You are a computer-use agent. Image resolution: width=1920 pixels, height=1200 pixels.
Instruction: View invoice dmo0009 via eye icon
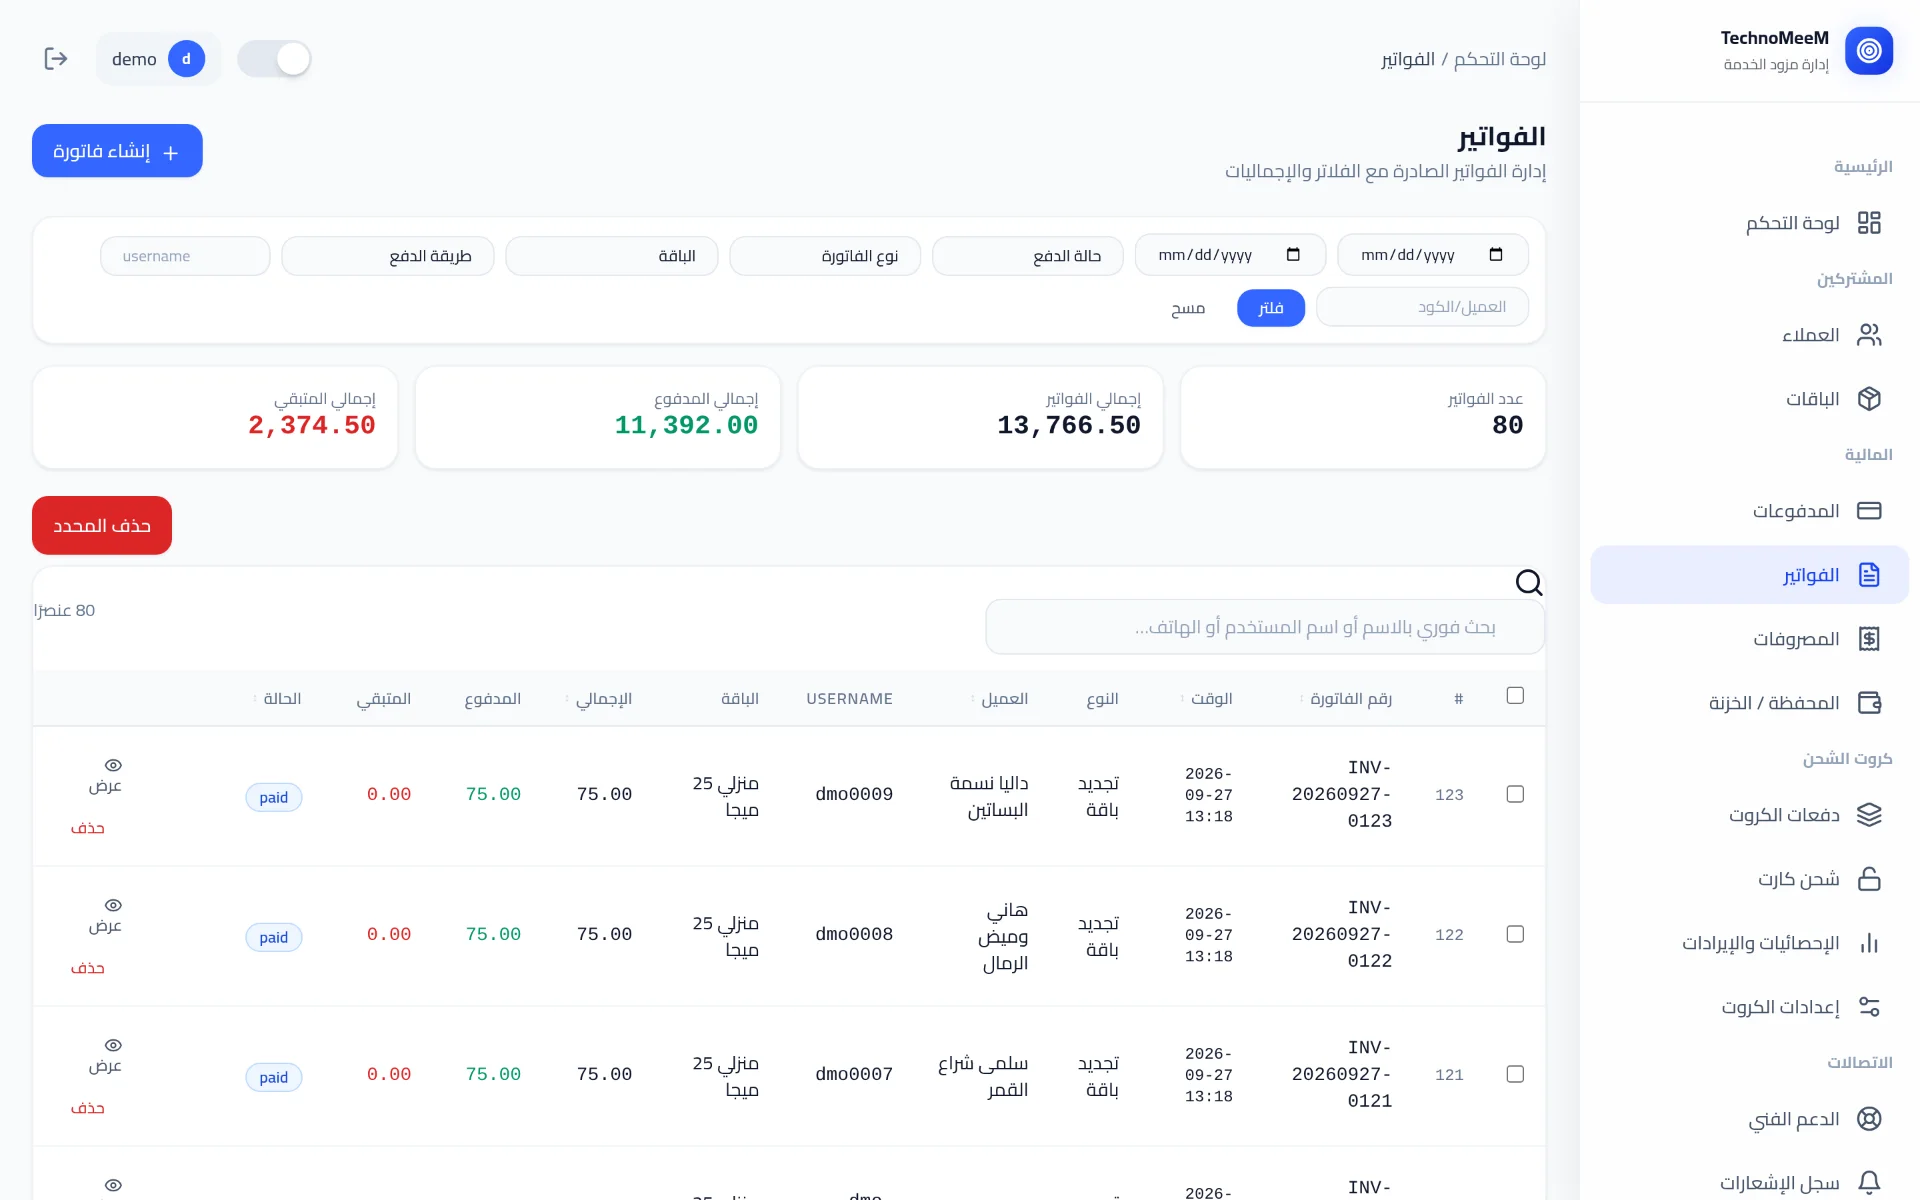pos(113,765)
